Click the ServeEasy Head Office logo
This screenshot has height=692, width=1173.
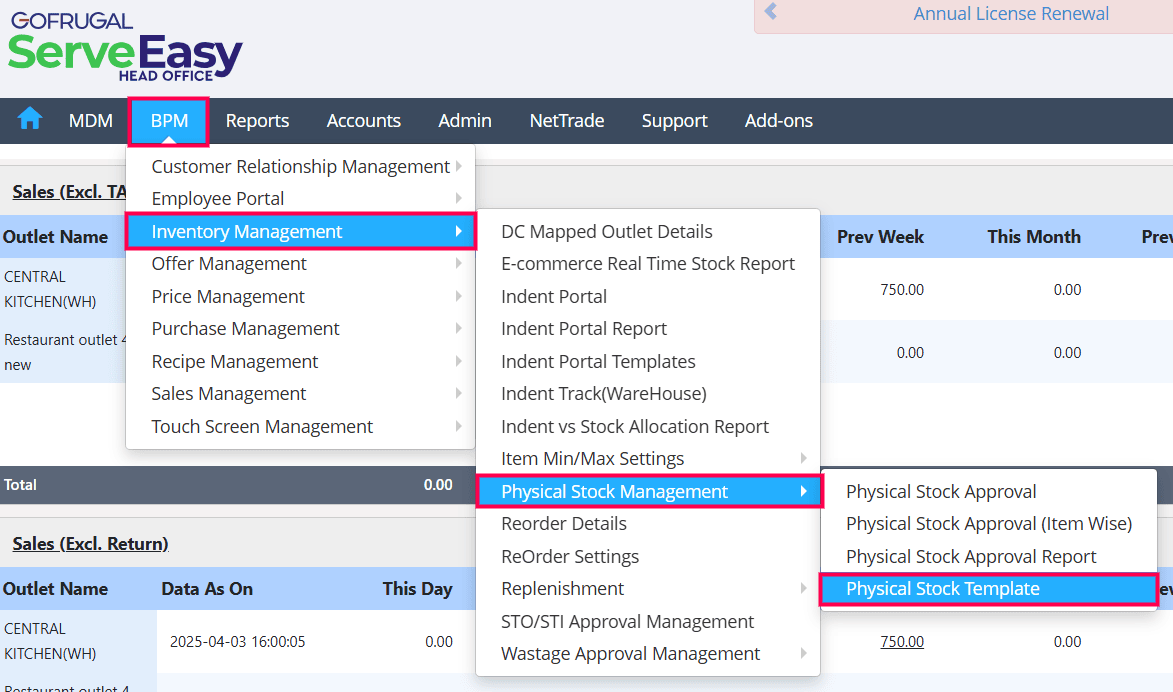pyautogui.click(x=125, y=47)
